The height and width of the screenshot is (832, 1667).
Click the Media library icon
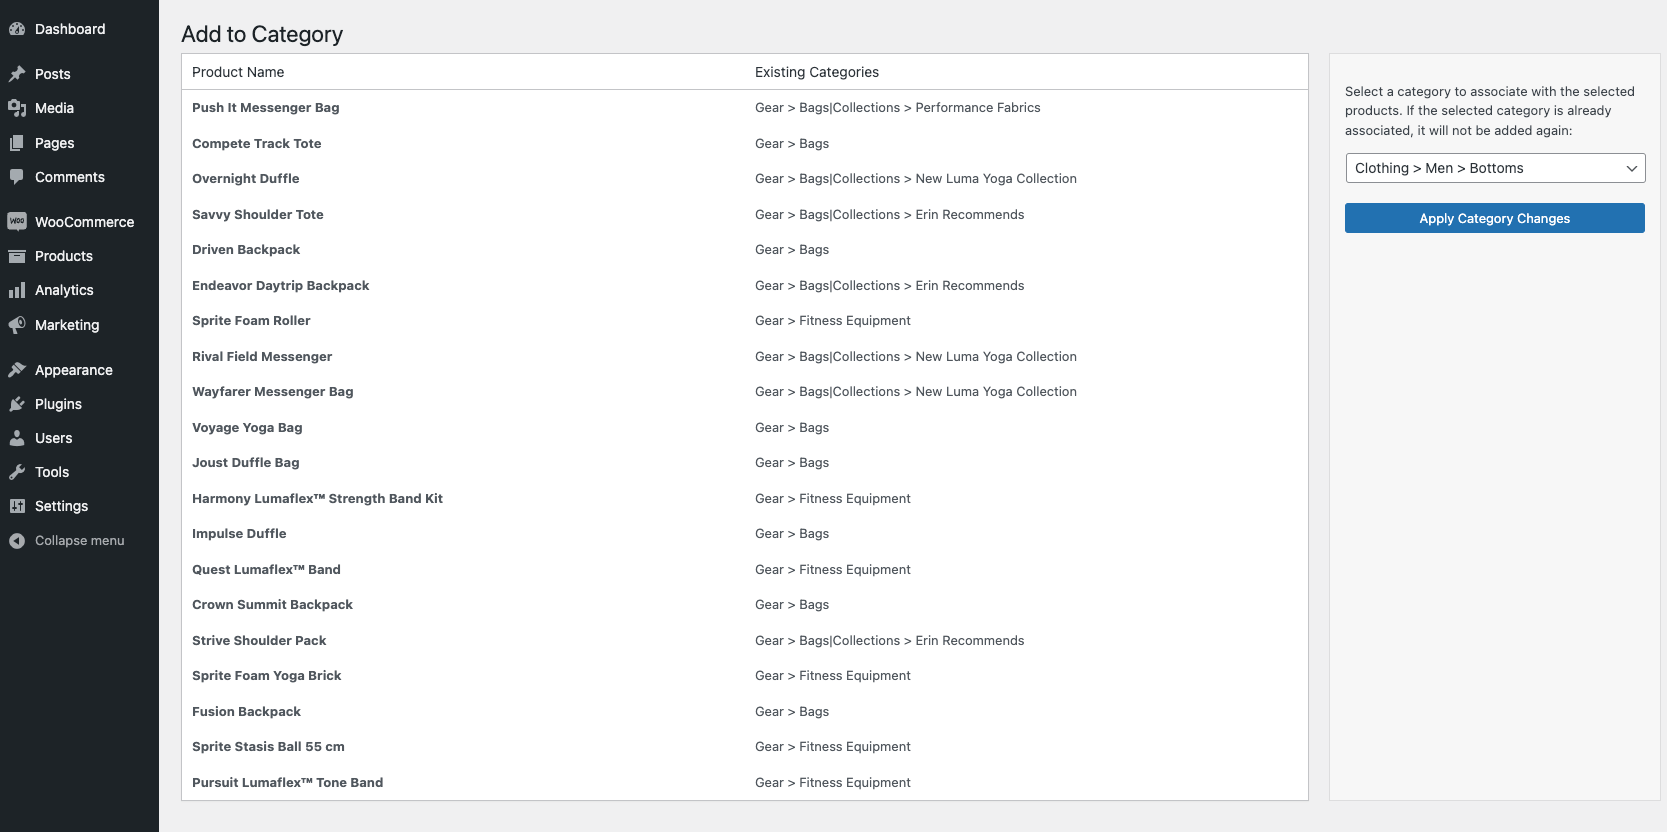17,108
